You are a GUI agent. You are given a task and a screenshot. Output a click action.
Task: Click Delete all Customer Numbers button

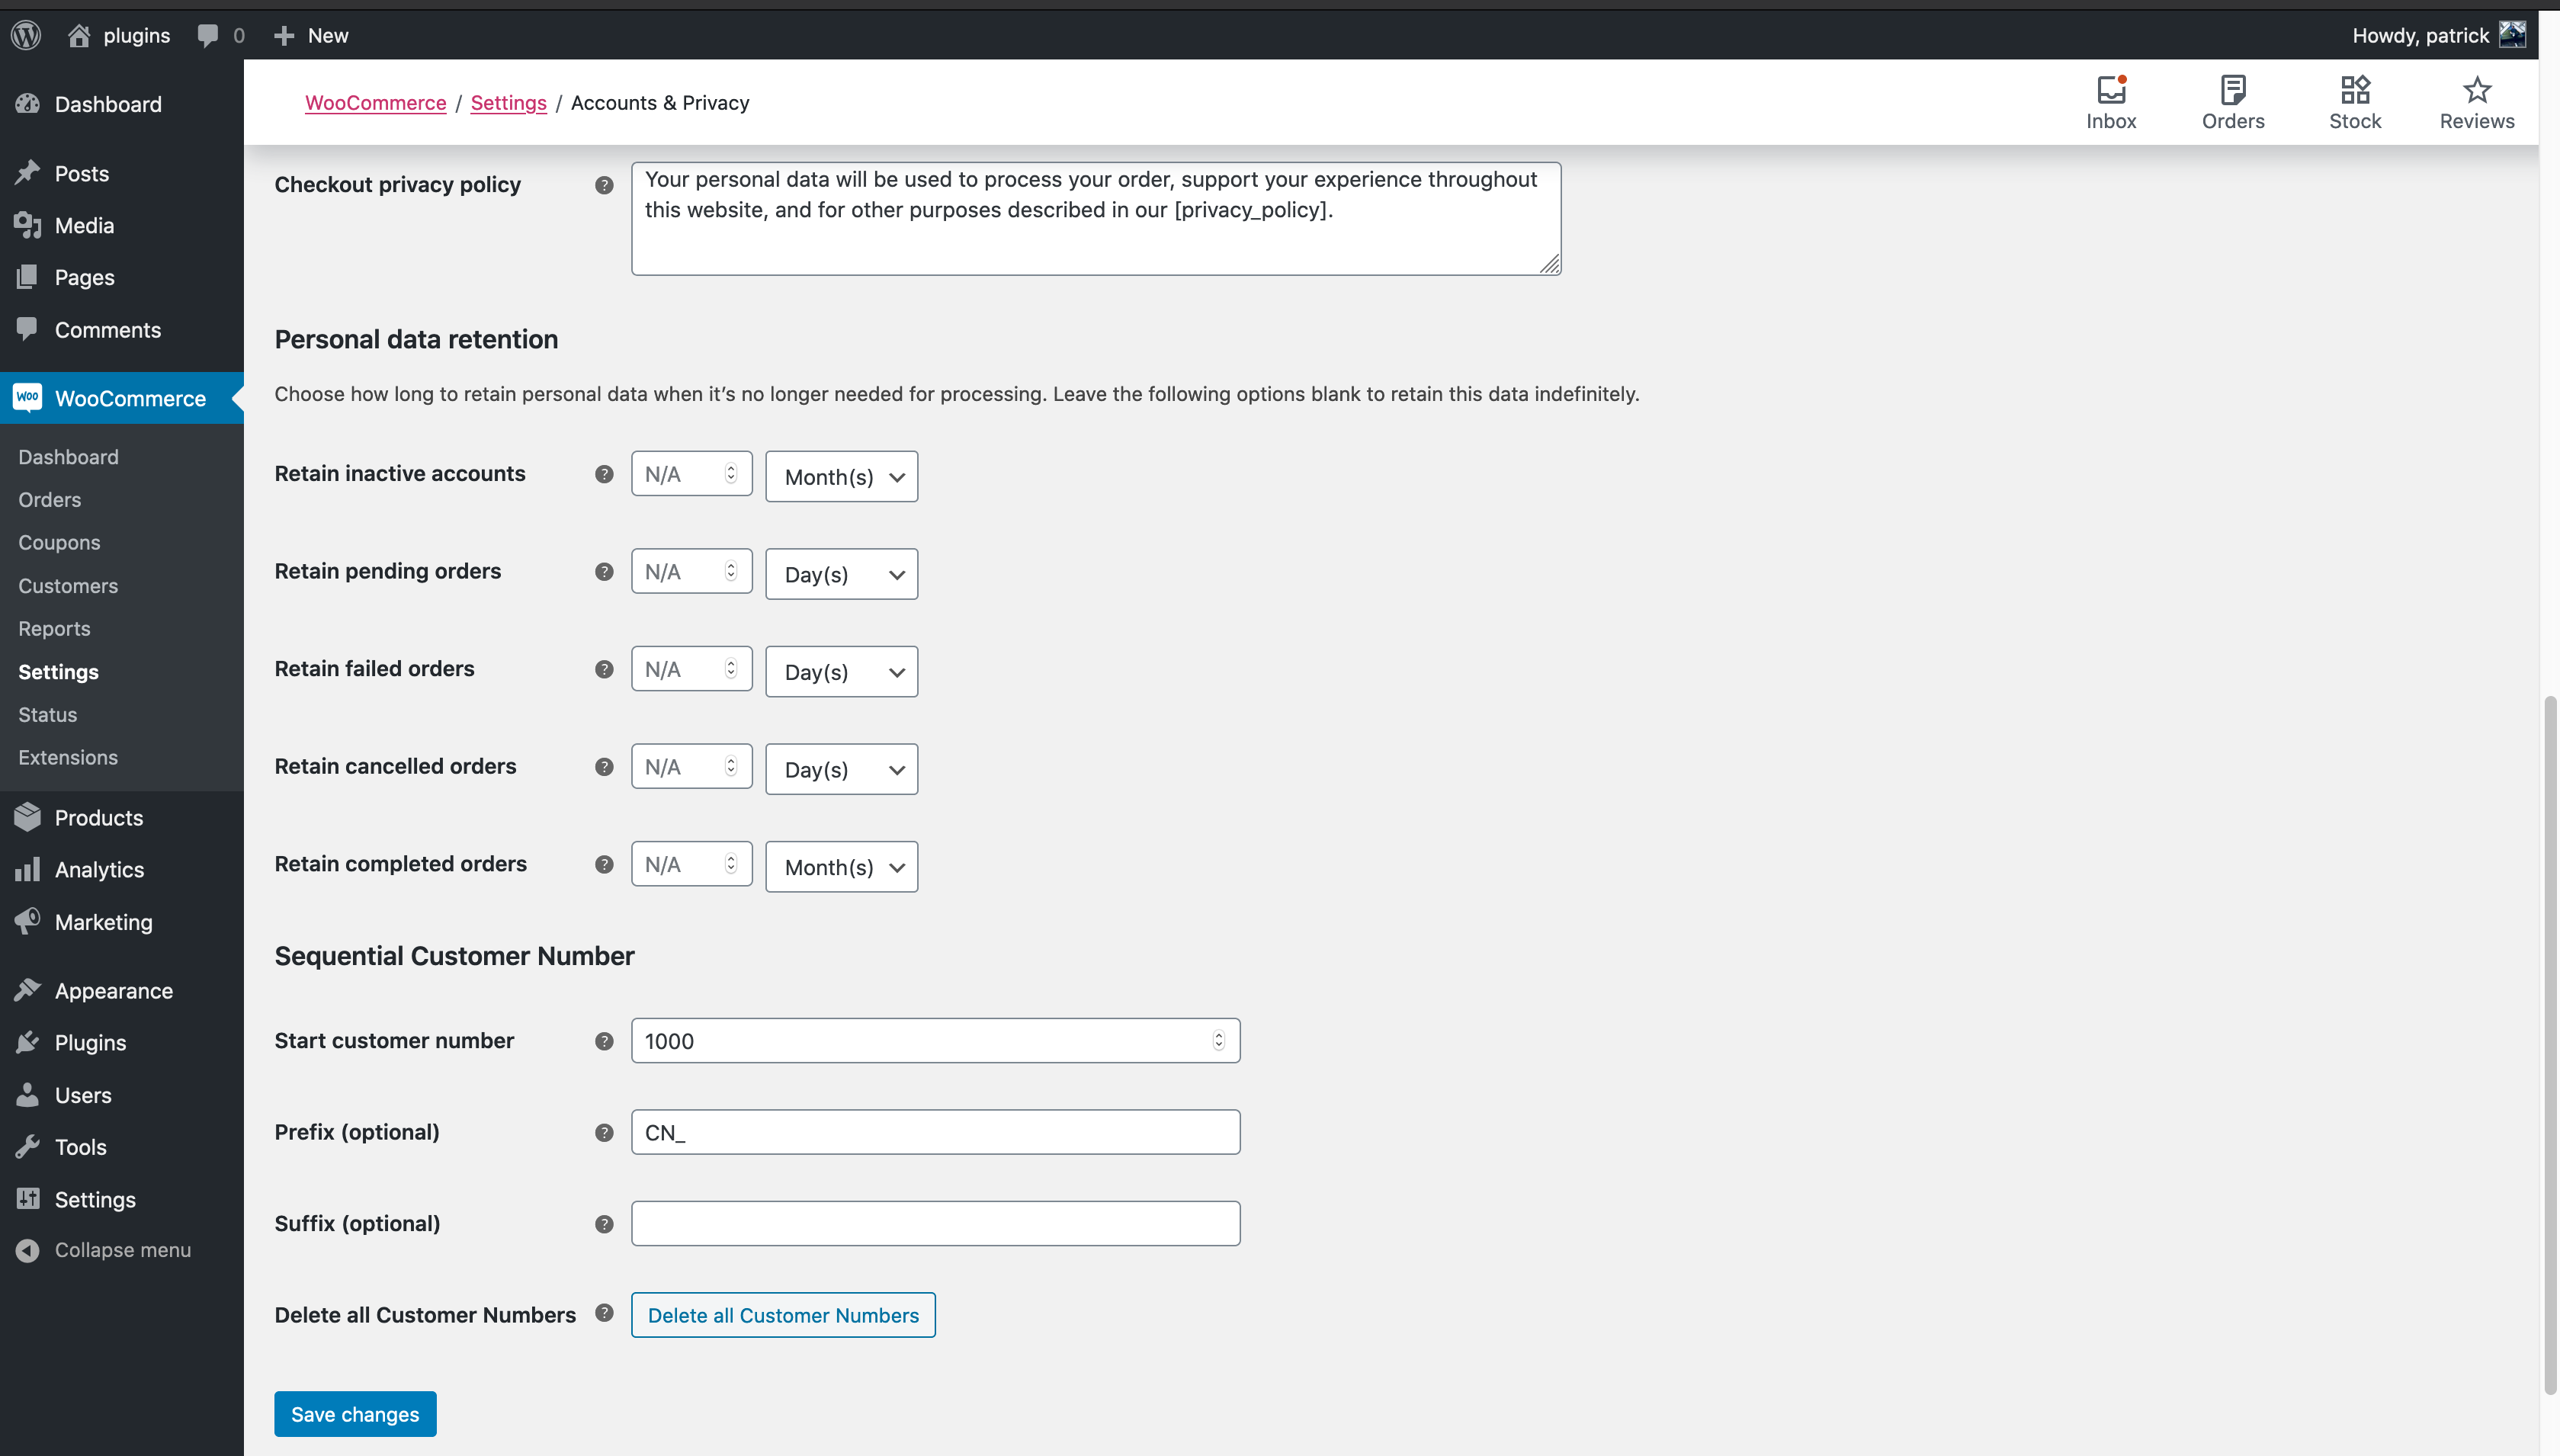click(782, 1313)
